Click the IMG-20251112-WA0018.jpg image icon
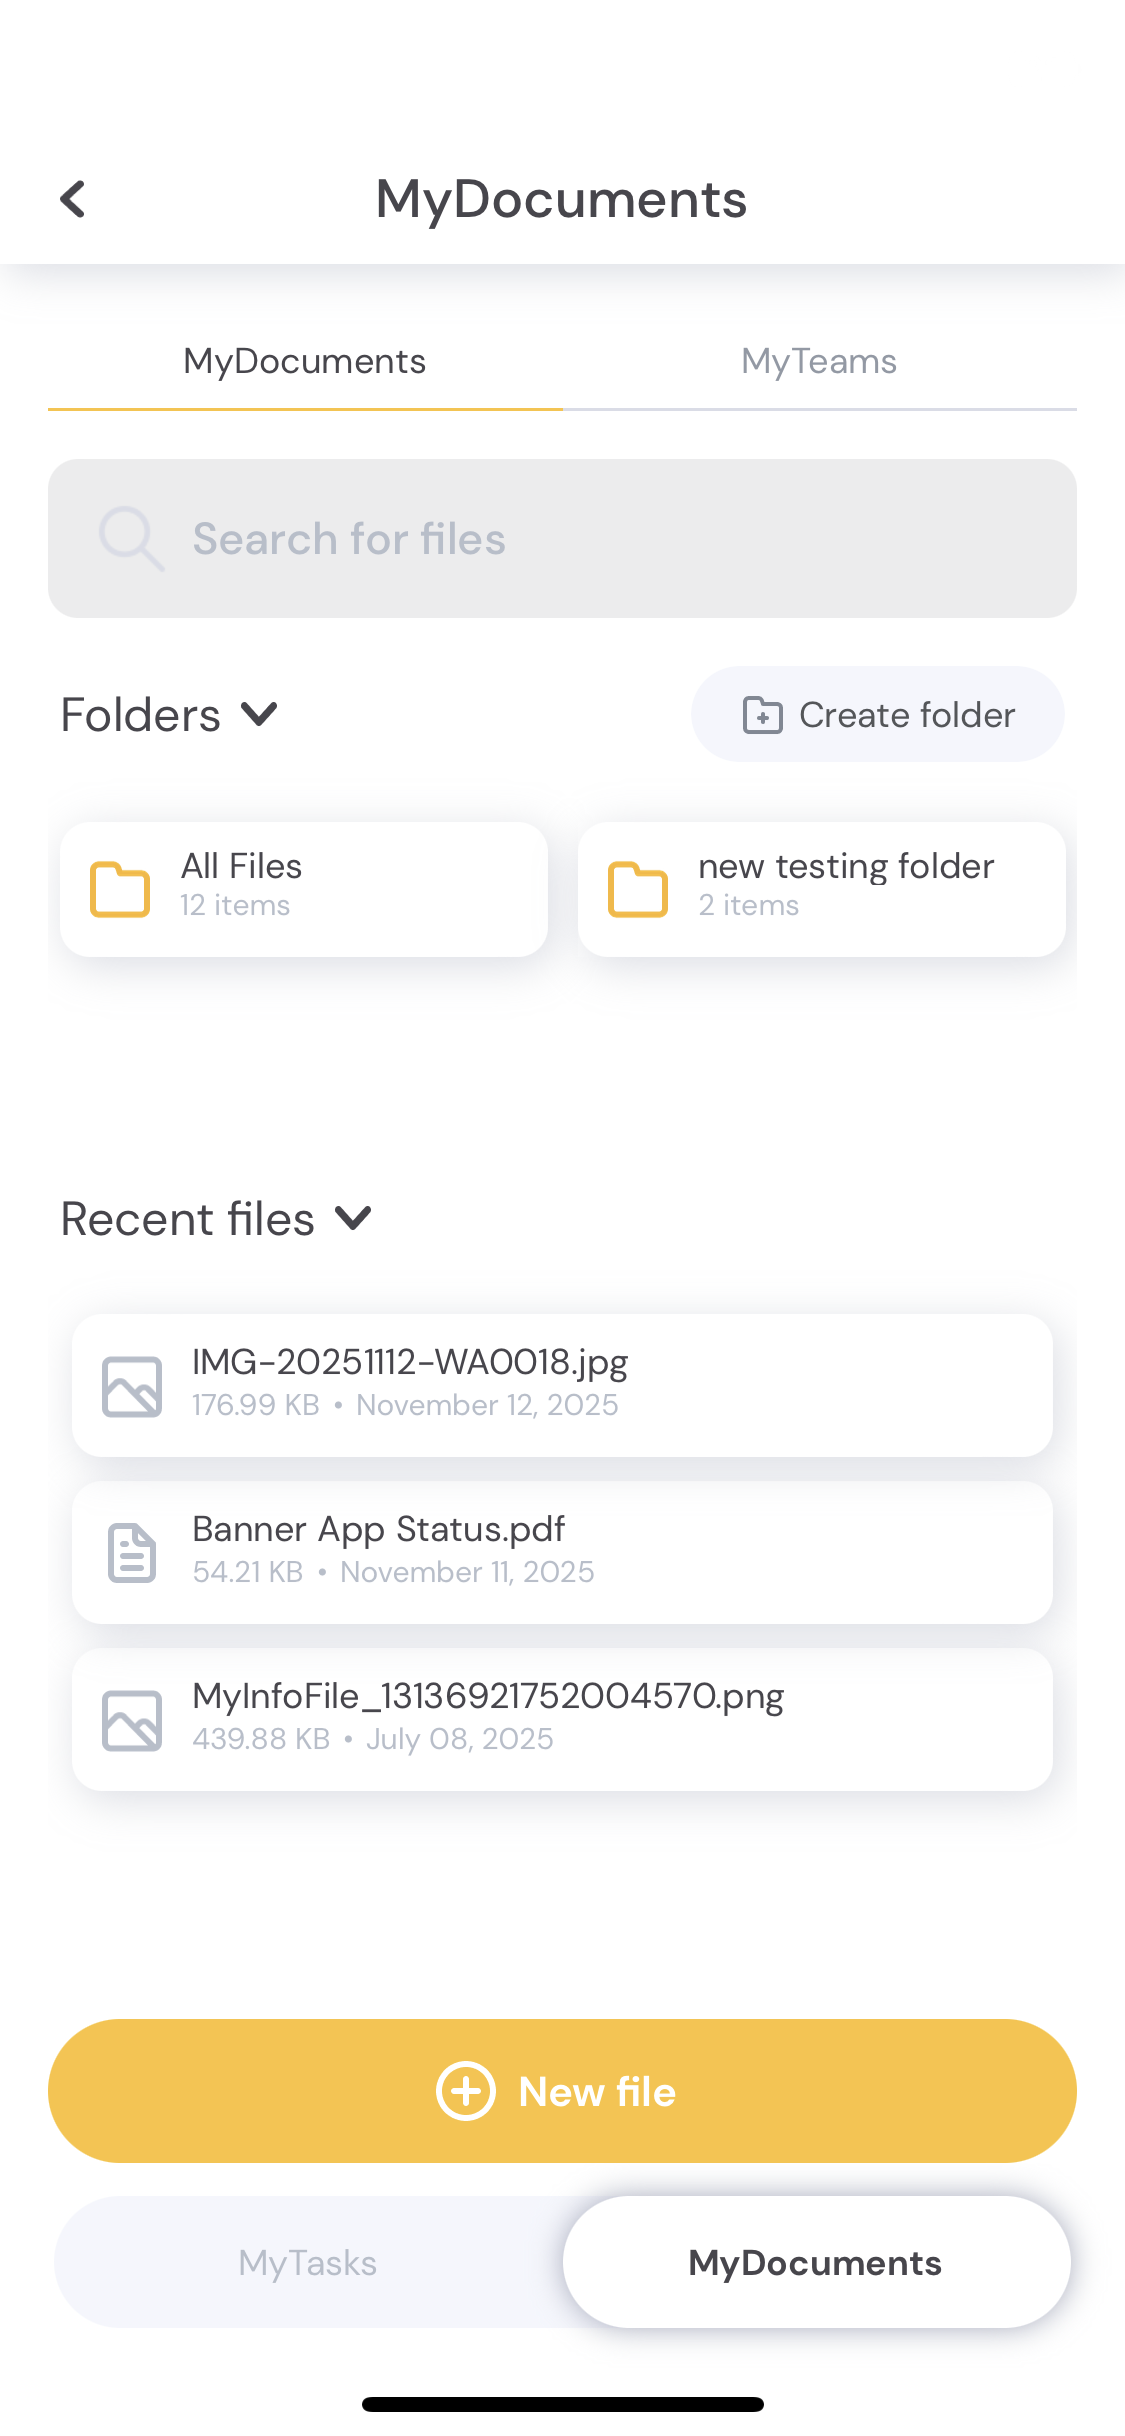 tap(132, 1386)
